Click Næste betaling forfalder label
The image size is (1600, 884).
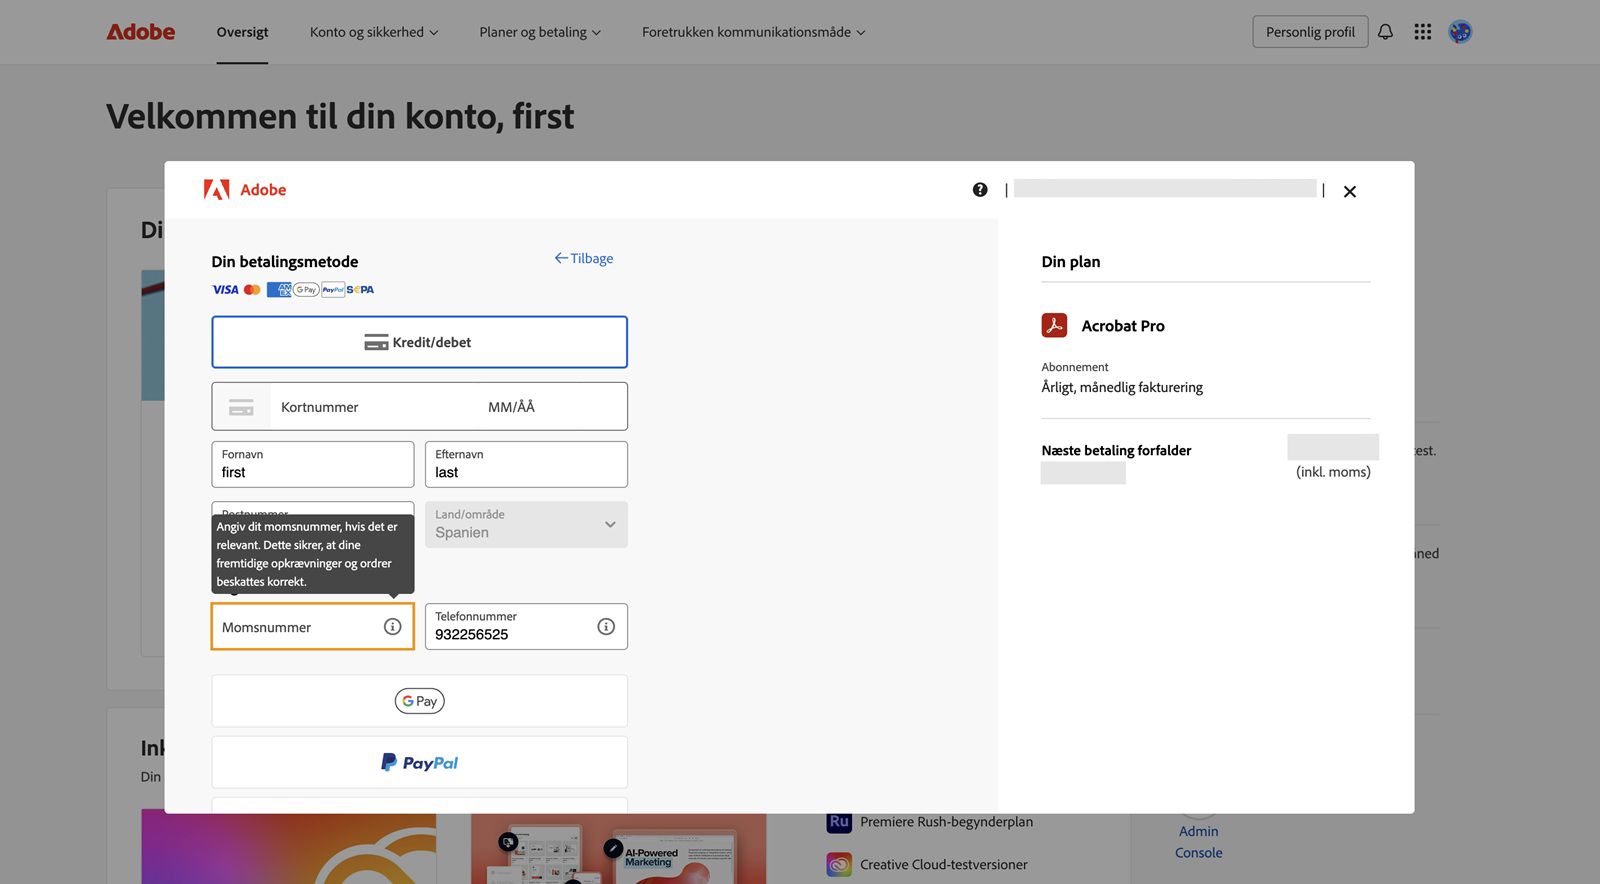tap(1116, 451)
